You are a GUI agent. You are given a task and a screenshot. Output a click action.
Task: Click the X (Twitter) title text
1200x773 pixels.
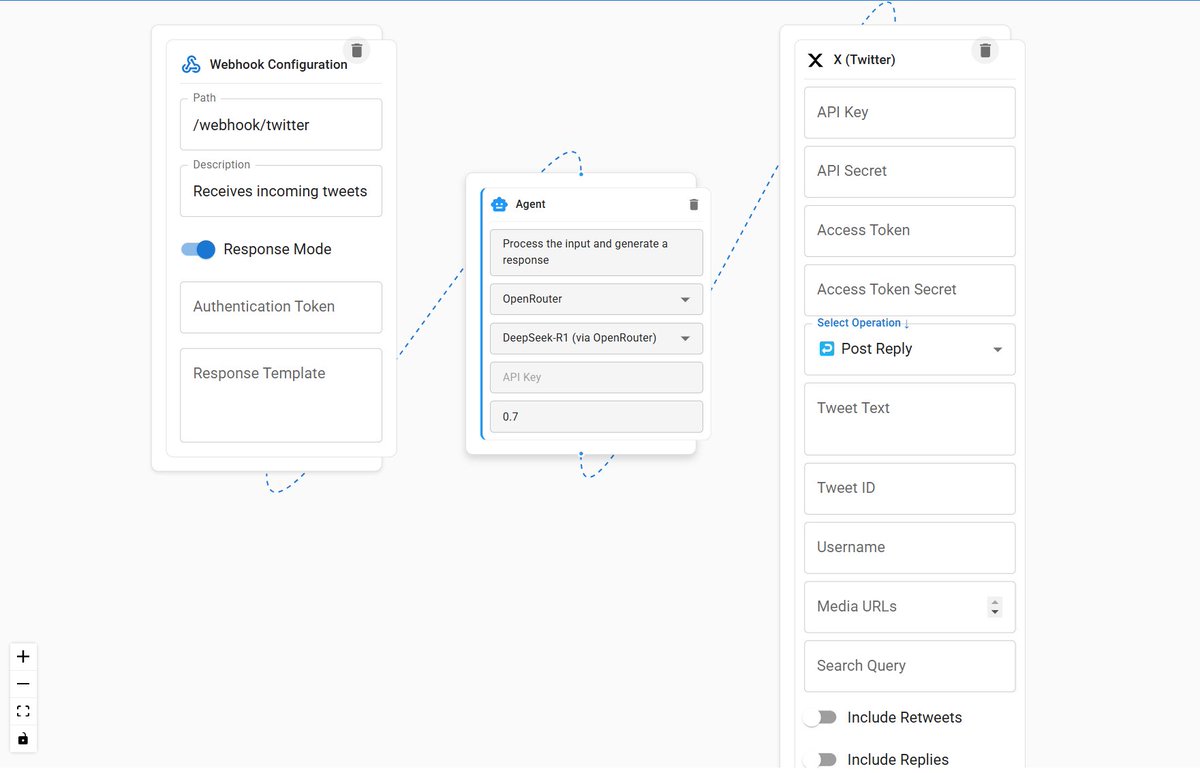[x=864, y=60]
